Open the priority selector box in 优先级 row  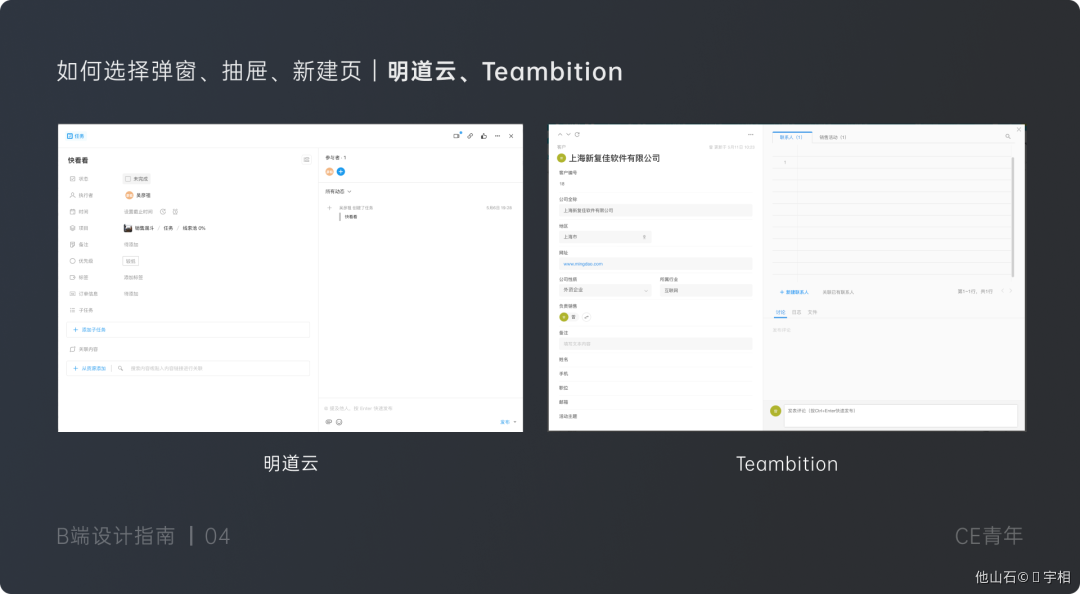tap(130, 261)
